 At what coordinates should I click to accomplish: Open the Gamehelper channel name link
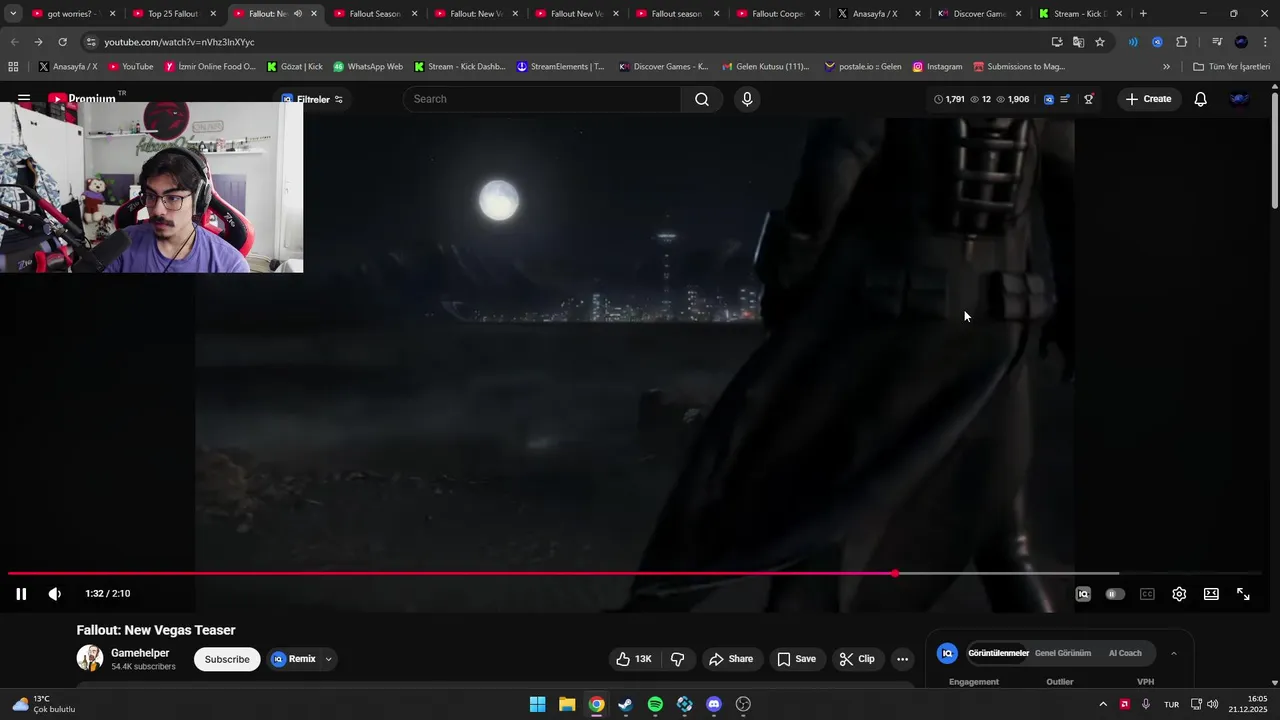point(140,653)
